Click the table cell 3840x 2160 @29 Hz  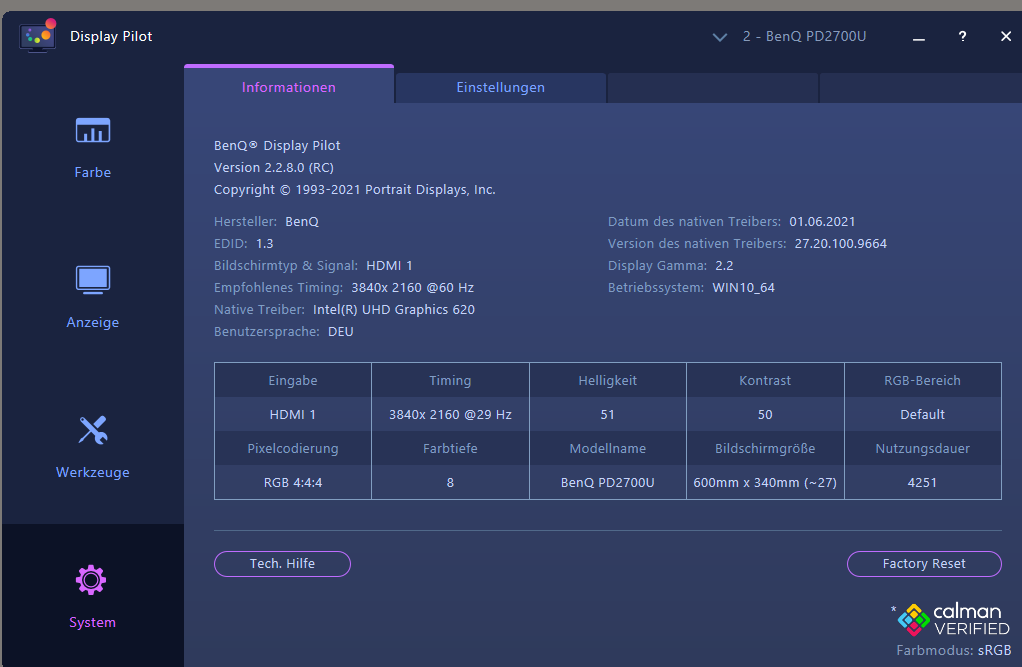(x=450, y=415)
